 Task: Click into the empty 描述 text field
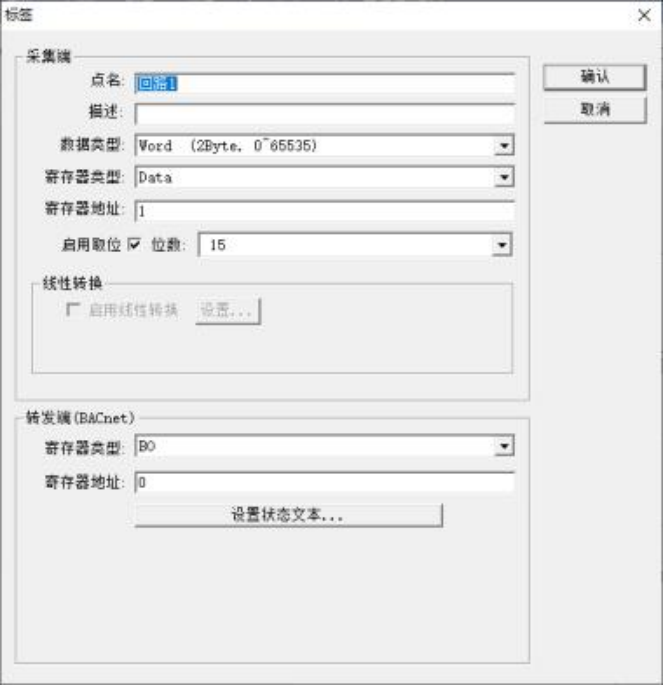[324, 114]
